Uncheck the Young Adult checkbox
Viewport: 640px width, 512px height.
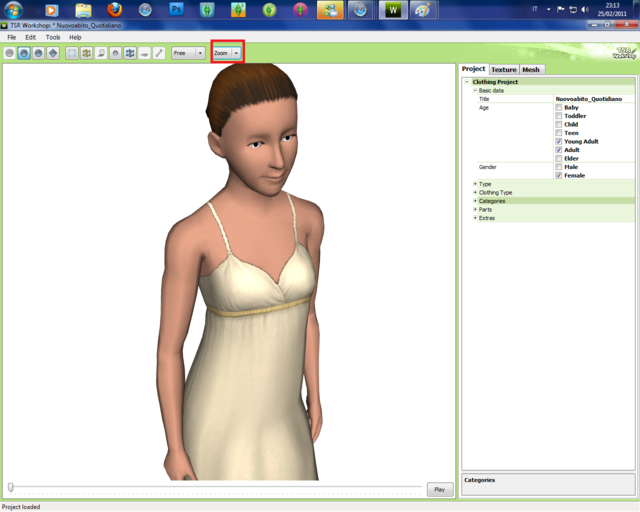pyautogui.click(x=559, y=141)
